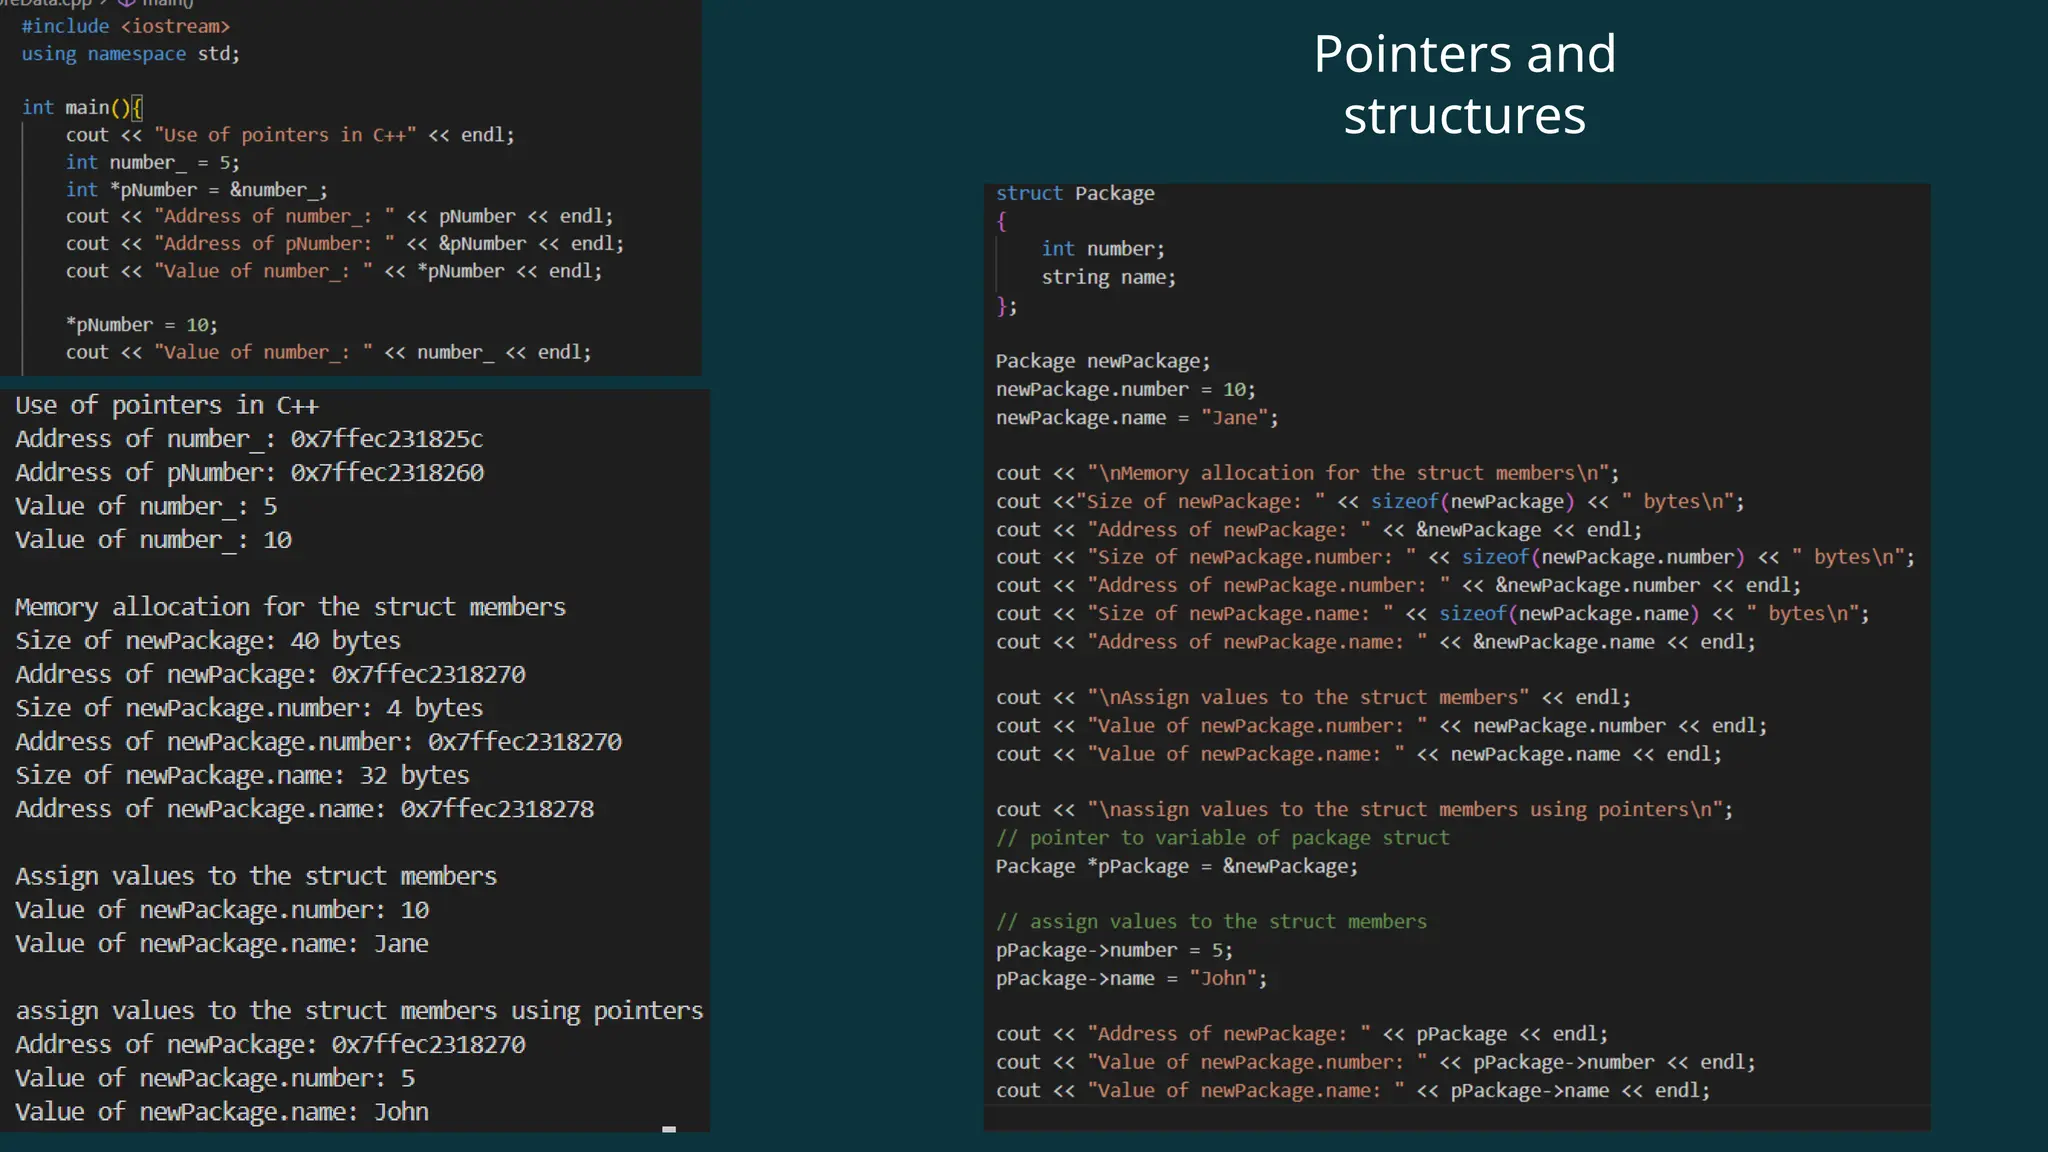2048x1152 pixels.
Task: Click the "newPackage.number = 10;" line
Action: click(1126, 389)
